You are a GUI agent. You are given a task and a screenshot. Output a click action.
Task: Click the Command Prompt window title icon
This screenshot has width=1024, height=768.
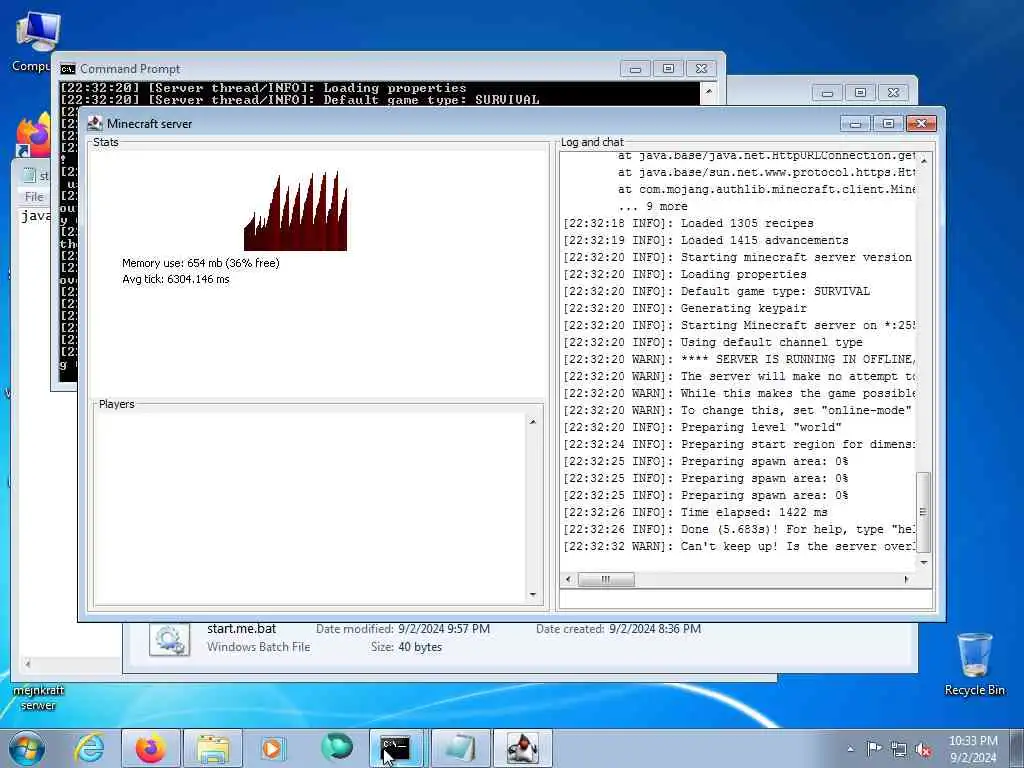67,69
